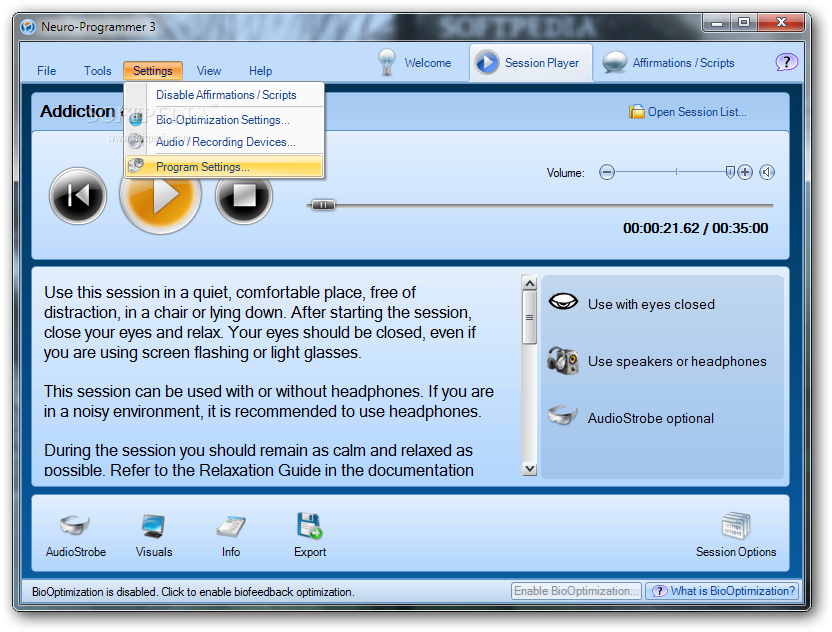Click the Neuro-Programmer 3 title bar icon
This screenshot has width=832, height=632.
point(28,27)
